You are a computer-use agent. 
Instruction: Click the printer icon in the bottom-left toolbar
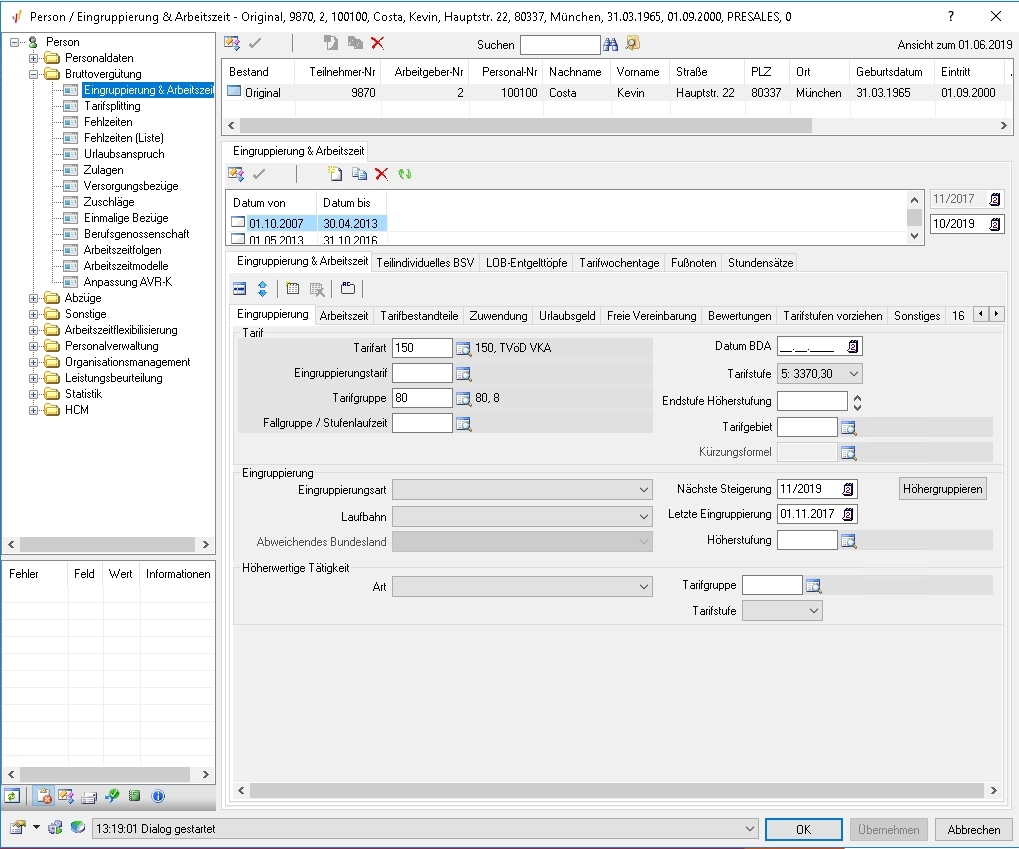pos(89,796)
